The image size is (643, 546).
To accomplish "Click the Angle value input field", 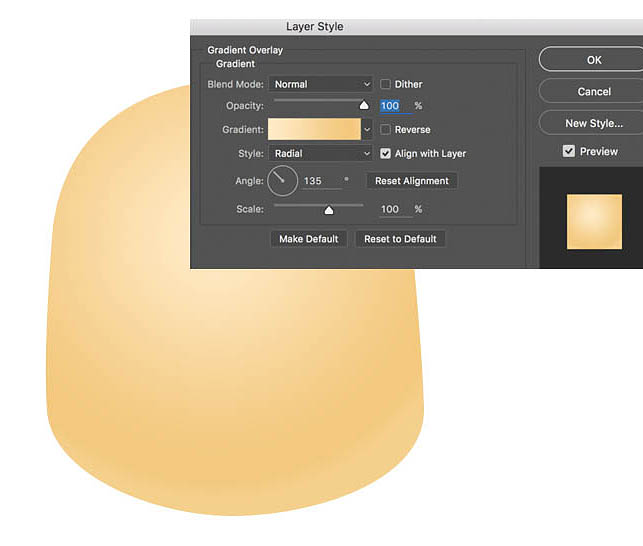I will click(x=318, y=182).
